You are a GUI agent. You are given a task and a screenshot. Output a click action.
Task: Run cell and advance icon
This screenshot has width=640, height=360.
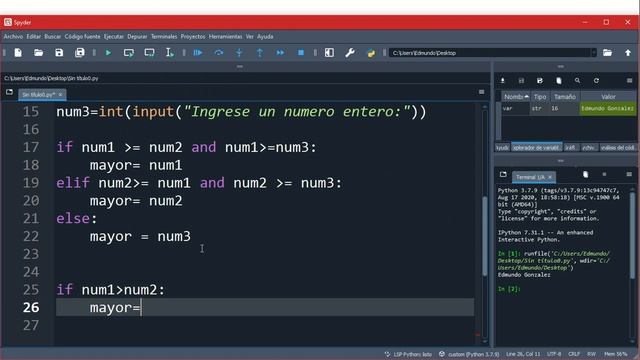coord(149,53)
